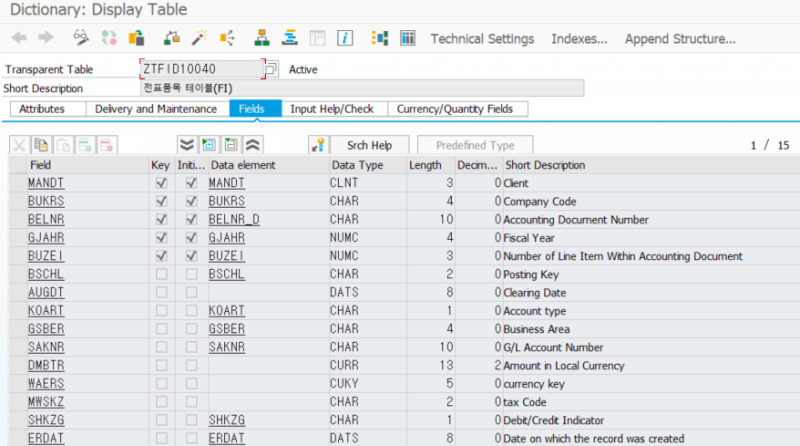Go back with the left arrow icon
This screenshot has height=446, width=800.
tap(19, 38)
